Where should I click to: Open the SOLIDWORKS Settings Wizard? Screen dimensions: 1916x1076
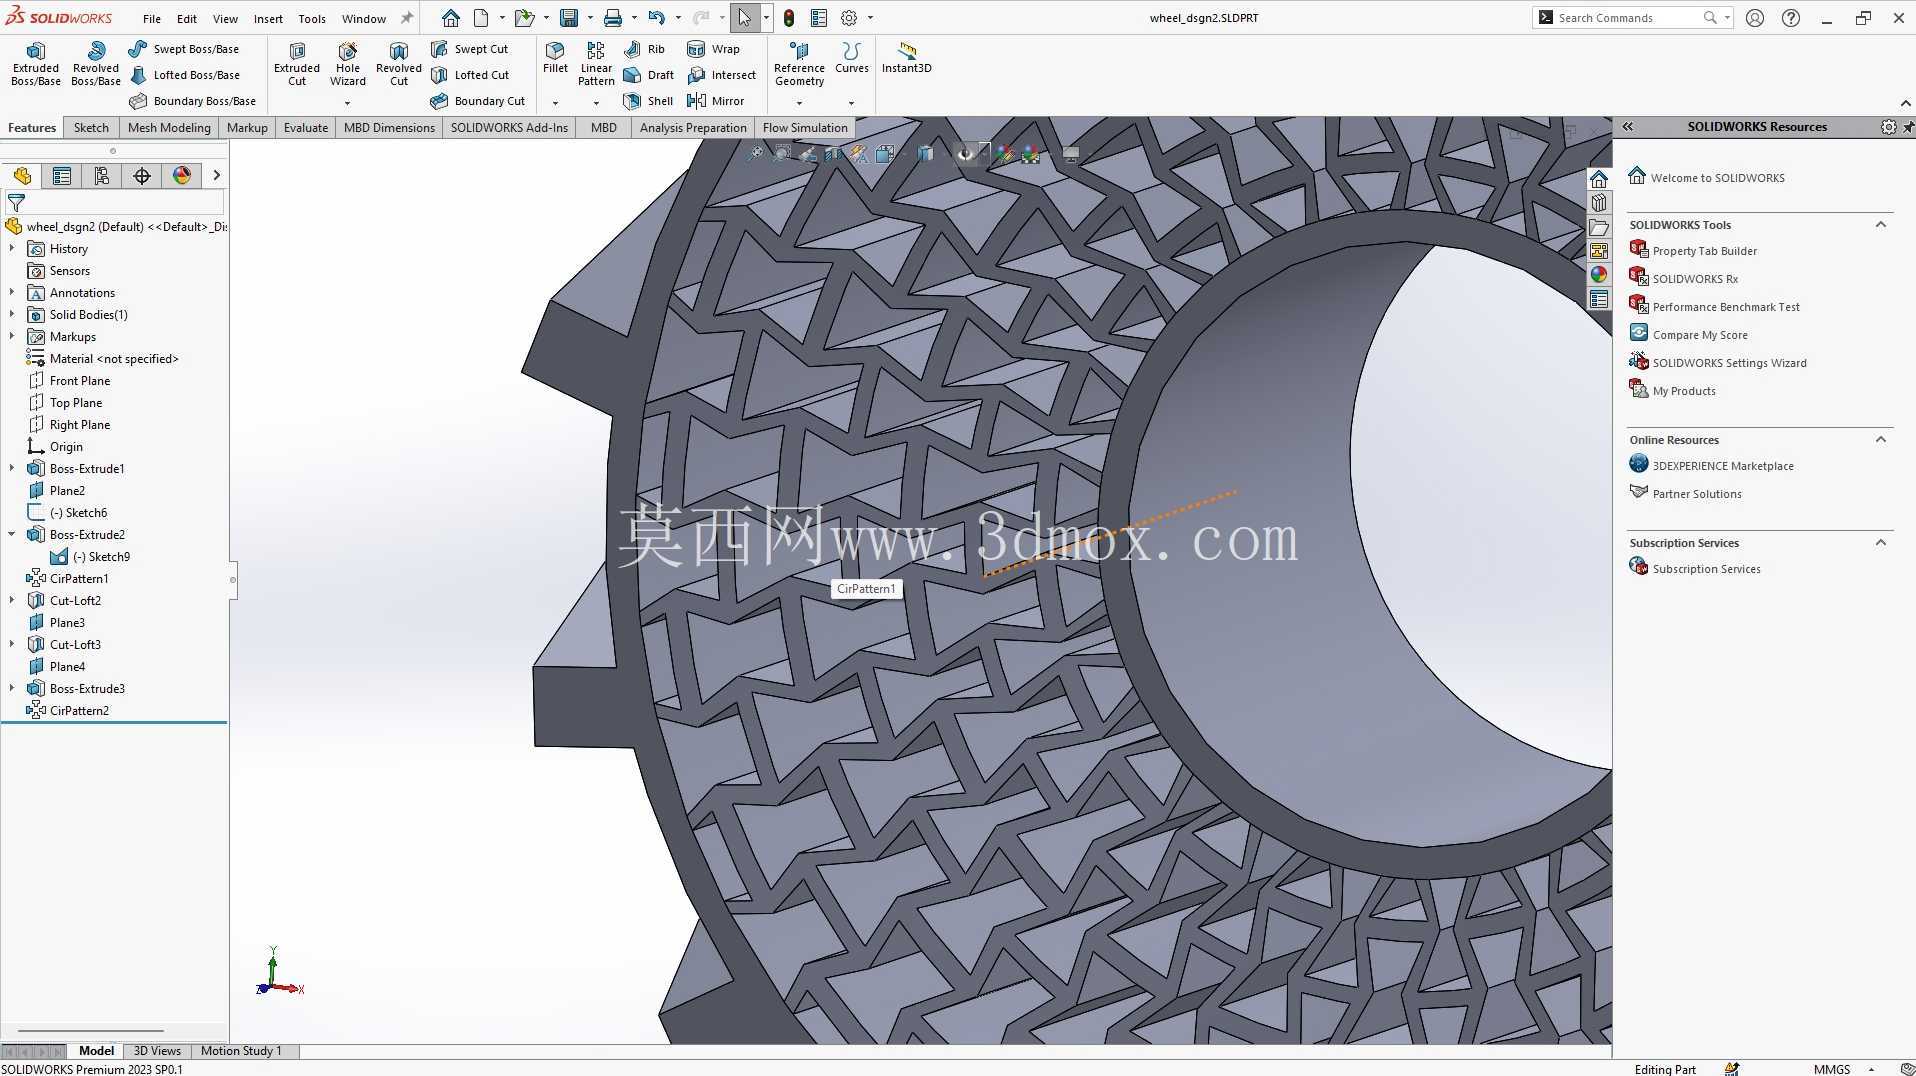pyautogui.click(x=1729, y=363)
